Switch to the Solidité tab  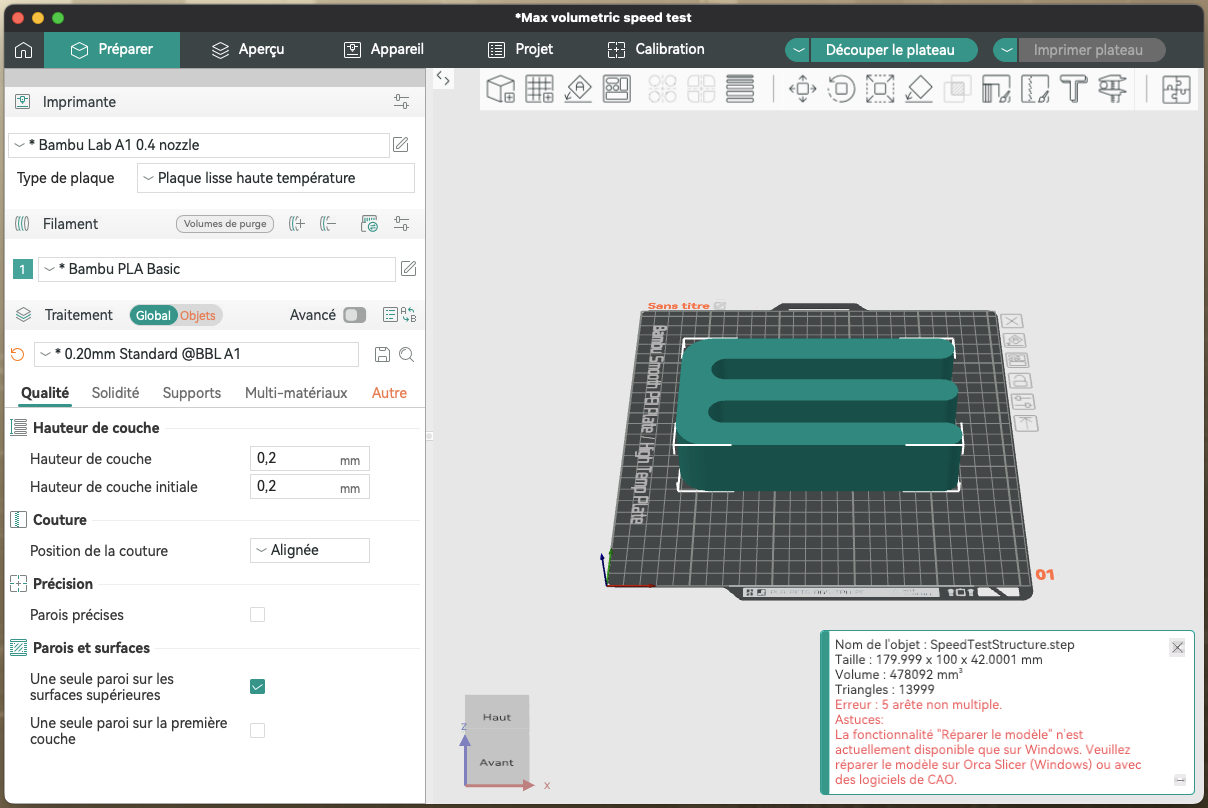[115, 393]
